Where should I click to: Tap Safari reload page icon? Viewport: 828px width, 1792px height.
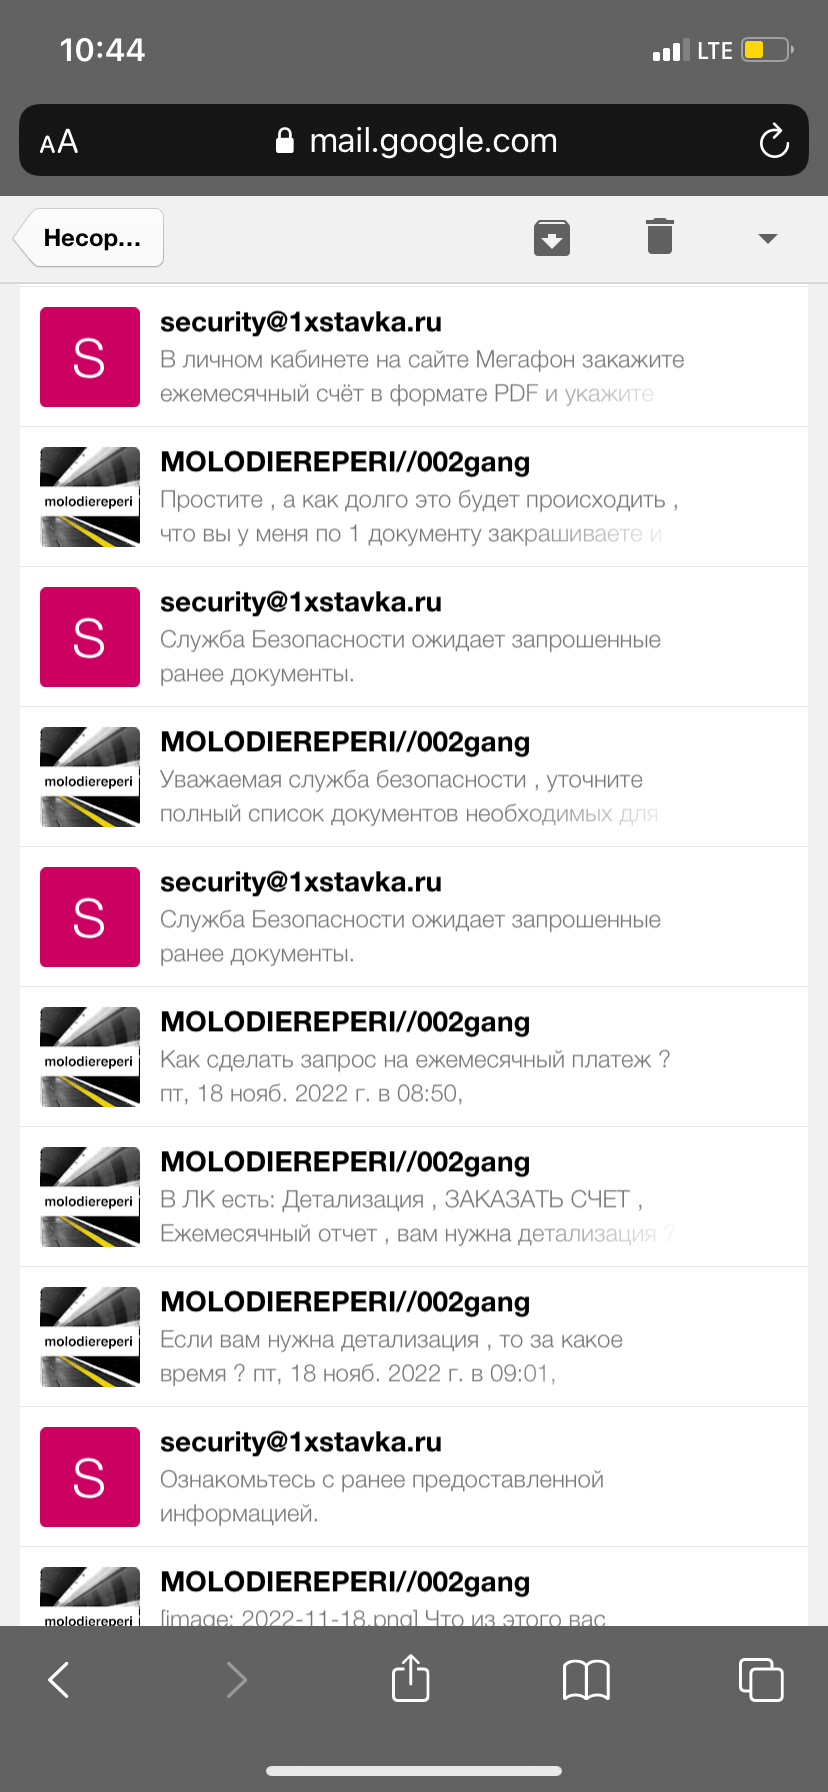point(774,141)
